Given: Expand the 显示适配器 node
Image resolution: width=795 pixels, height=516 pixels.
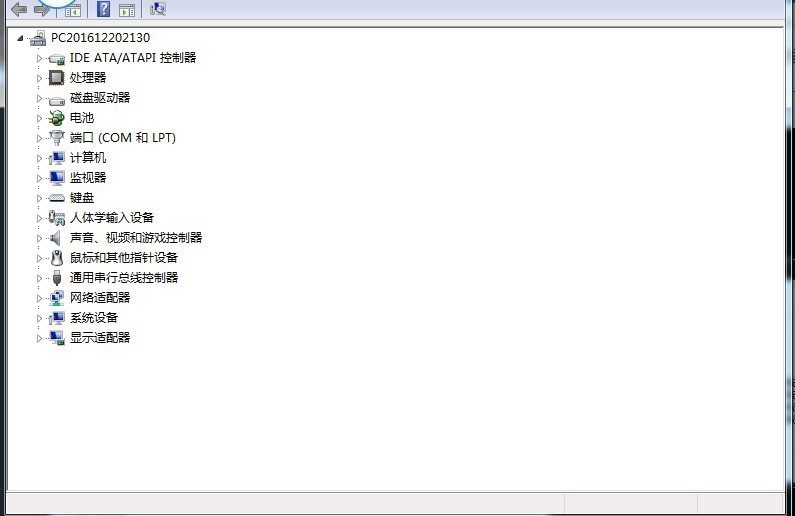Looking at the screenshot, I should (40, 338).
